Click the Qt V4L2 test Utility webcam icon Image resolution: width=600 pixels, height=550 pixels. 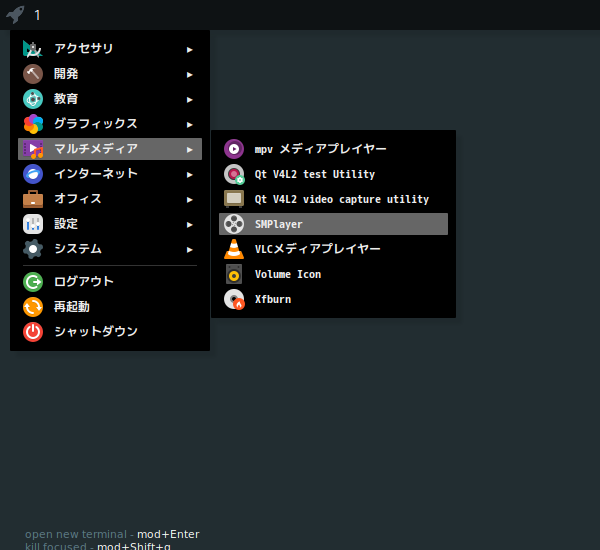click(234, 174)
